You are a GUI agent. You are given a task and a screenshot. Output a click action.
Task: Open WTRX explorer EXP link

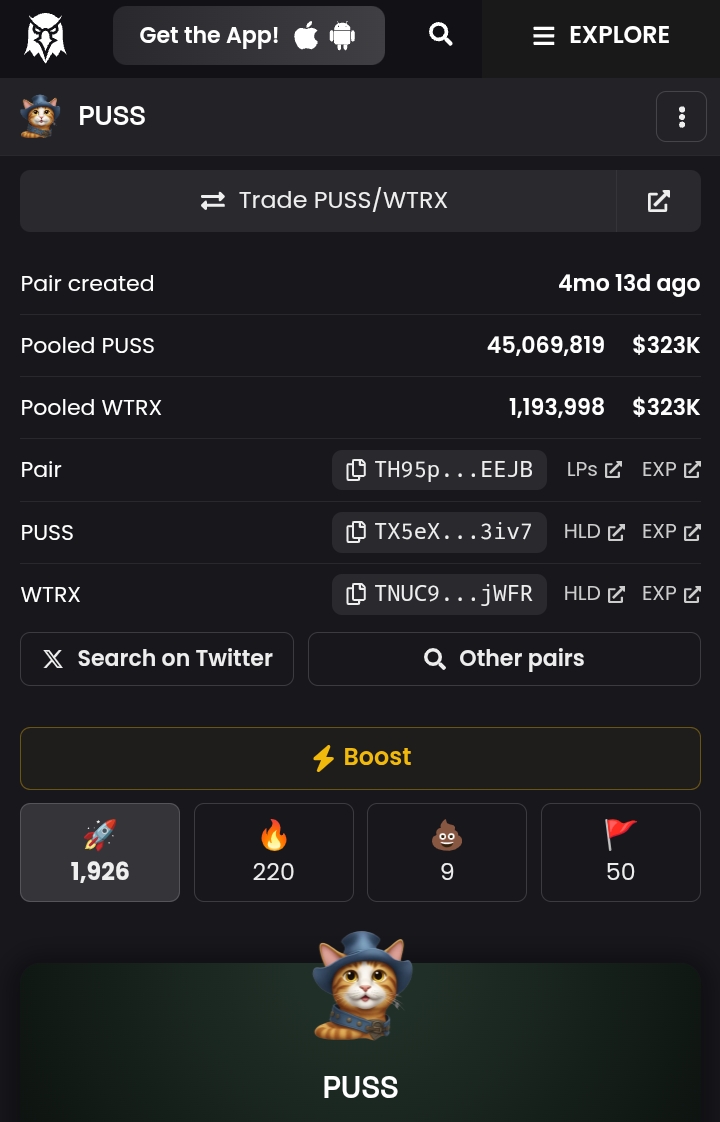[x=671, y=594]
